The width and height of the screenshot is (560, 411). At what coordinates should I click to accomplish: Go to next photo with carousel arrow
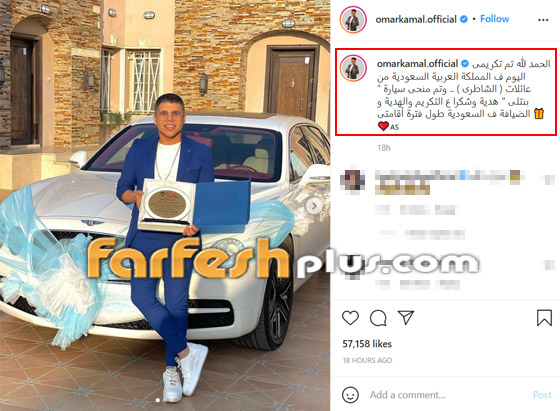tap(314, 206)
